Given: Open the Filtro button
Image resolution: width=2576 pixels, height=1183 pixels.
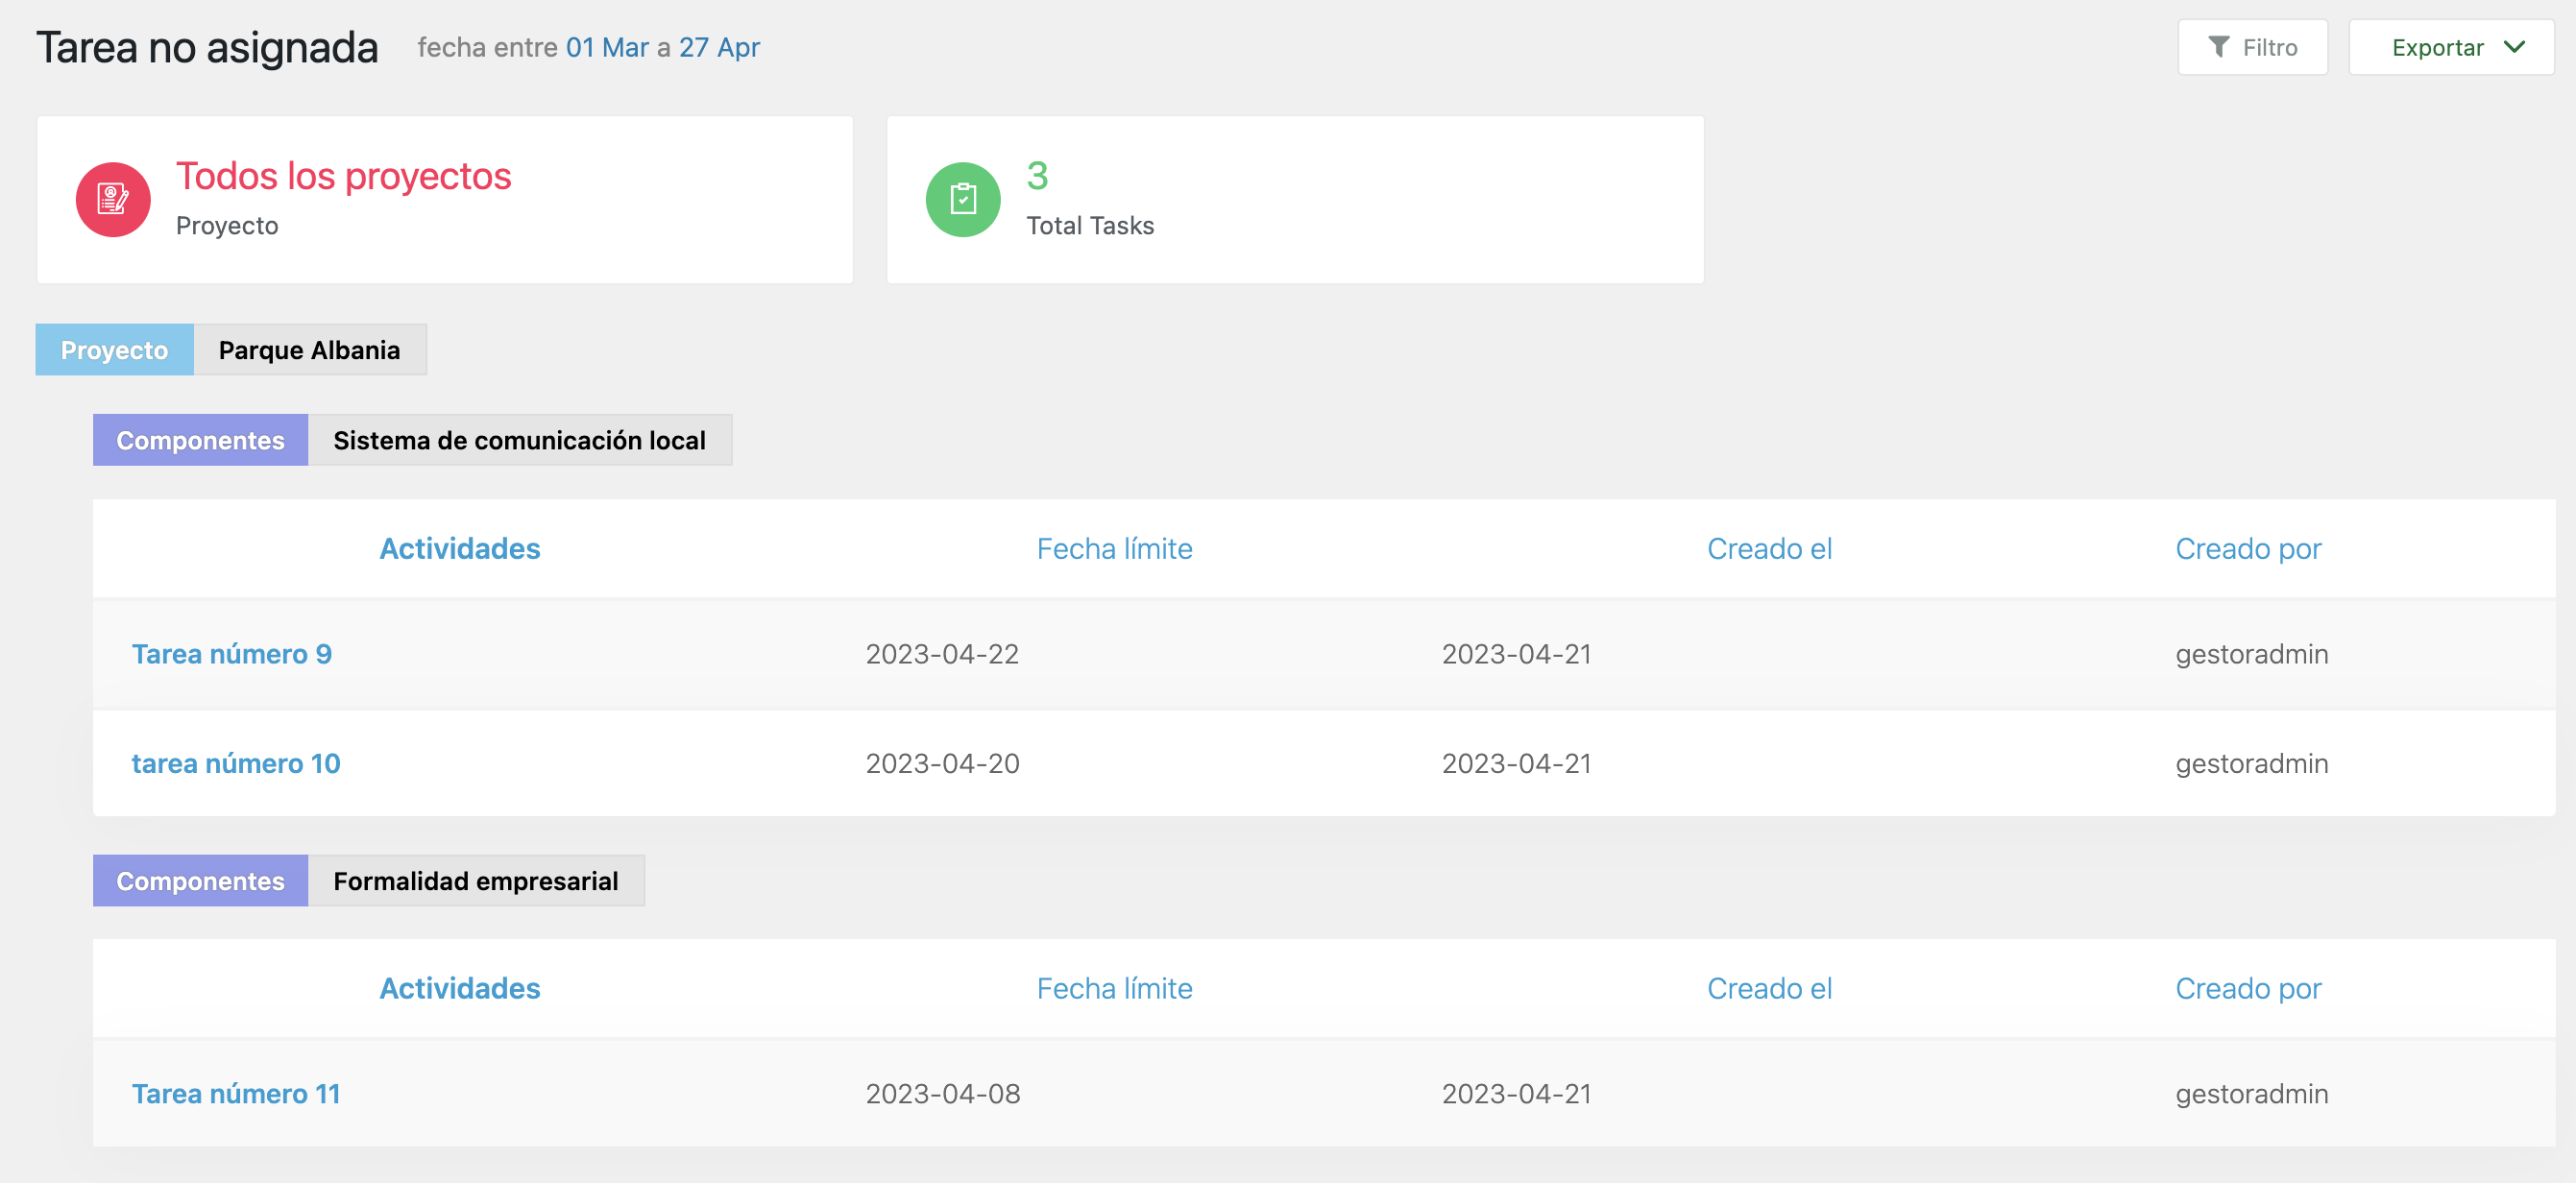Looking at the screenshot, I should 2253,47.
